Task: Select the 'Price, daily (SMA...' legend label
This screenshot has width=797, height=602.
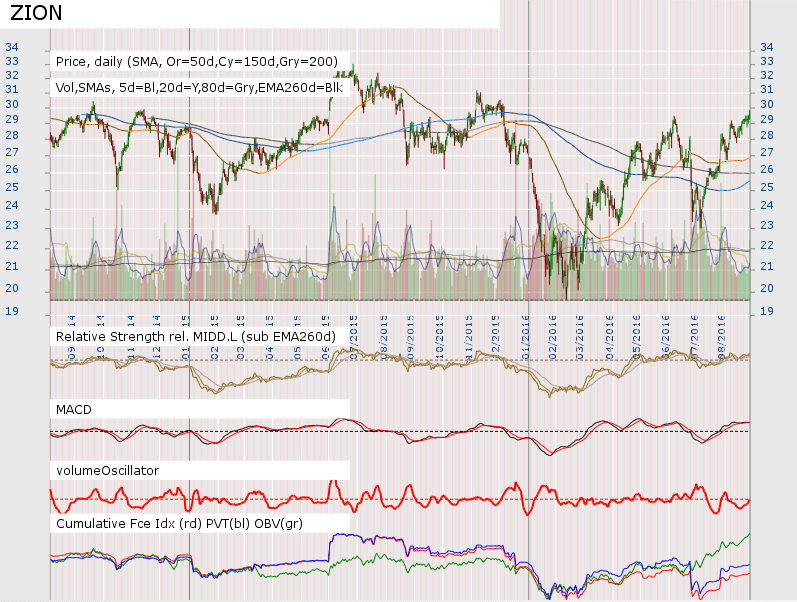Action: (x=197, y=62)
